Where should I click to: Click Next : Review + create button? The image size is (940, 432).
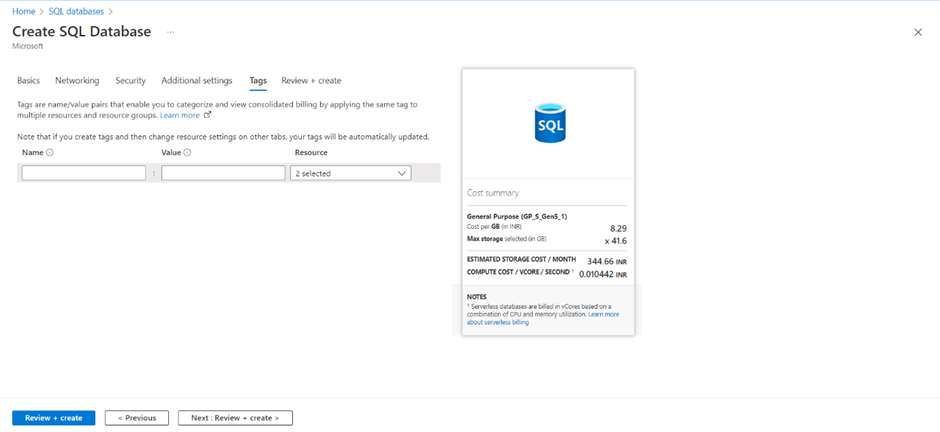[235, 418]
